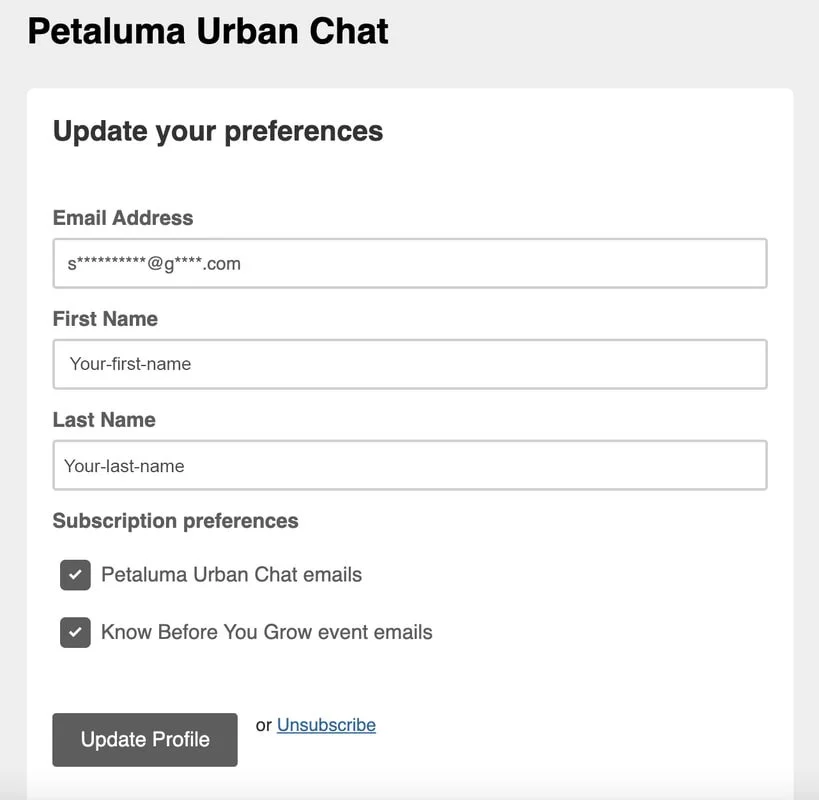Click the masked email text s**********@g****.com
This screenshot has height=800, width=819.
(x=154, y=264)
